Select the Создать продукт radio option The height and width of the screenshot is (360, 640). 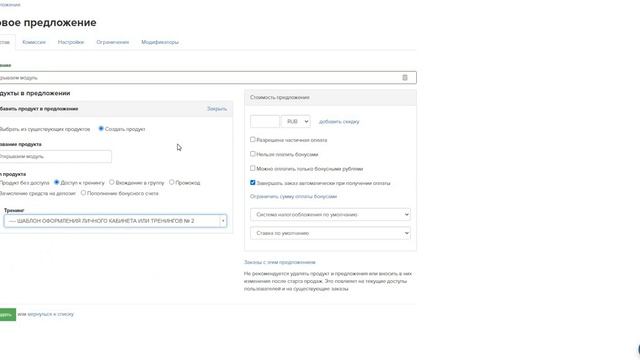(101, 129)
